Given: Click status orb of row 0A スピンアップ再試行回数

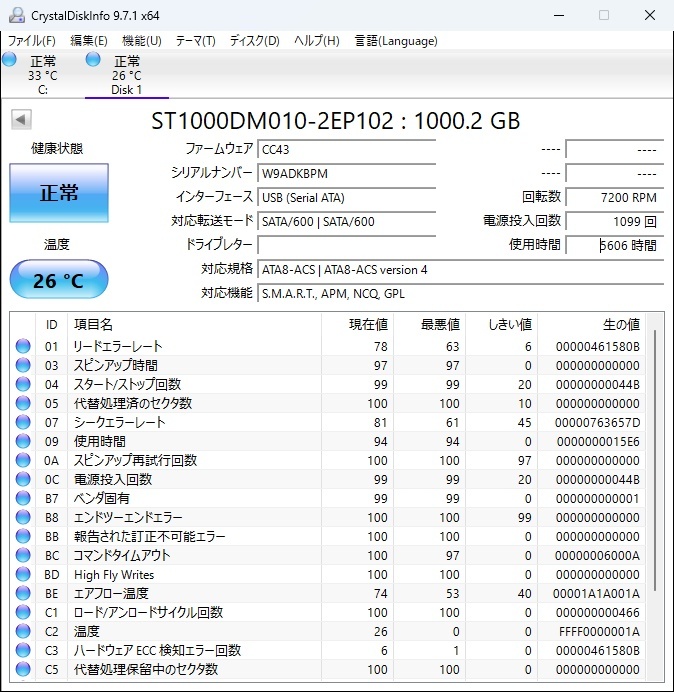Looking at the screenshot, I should click(23, 460).
